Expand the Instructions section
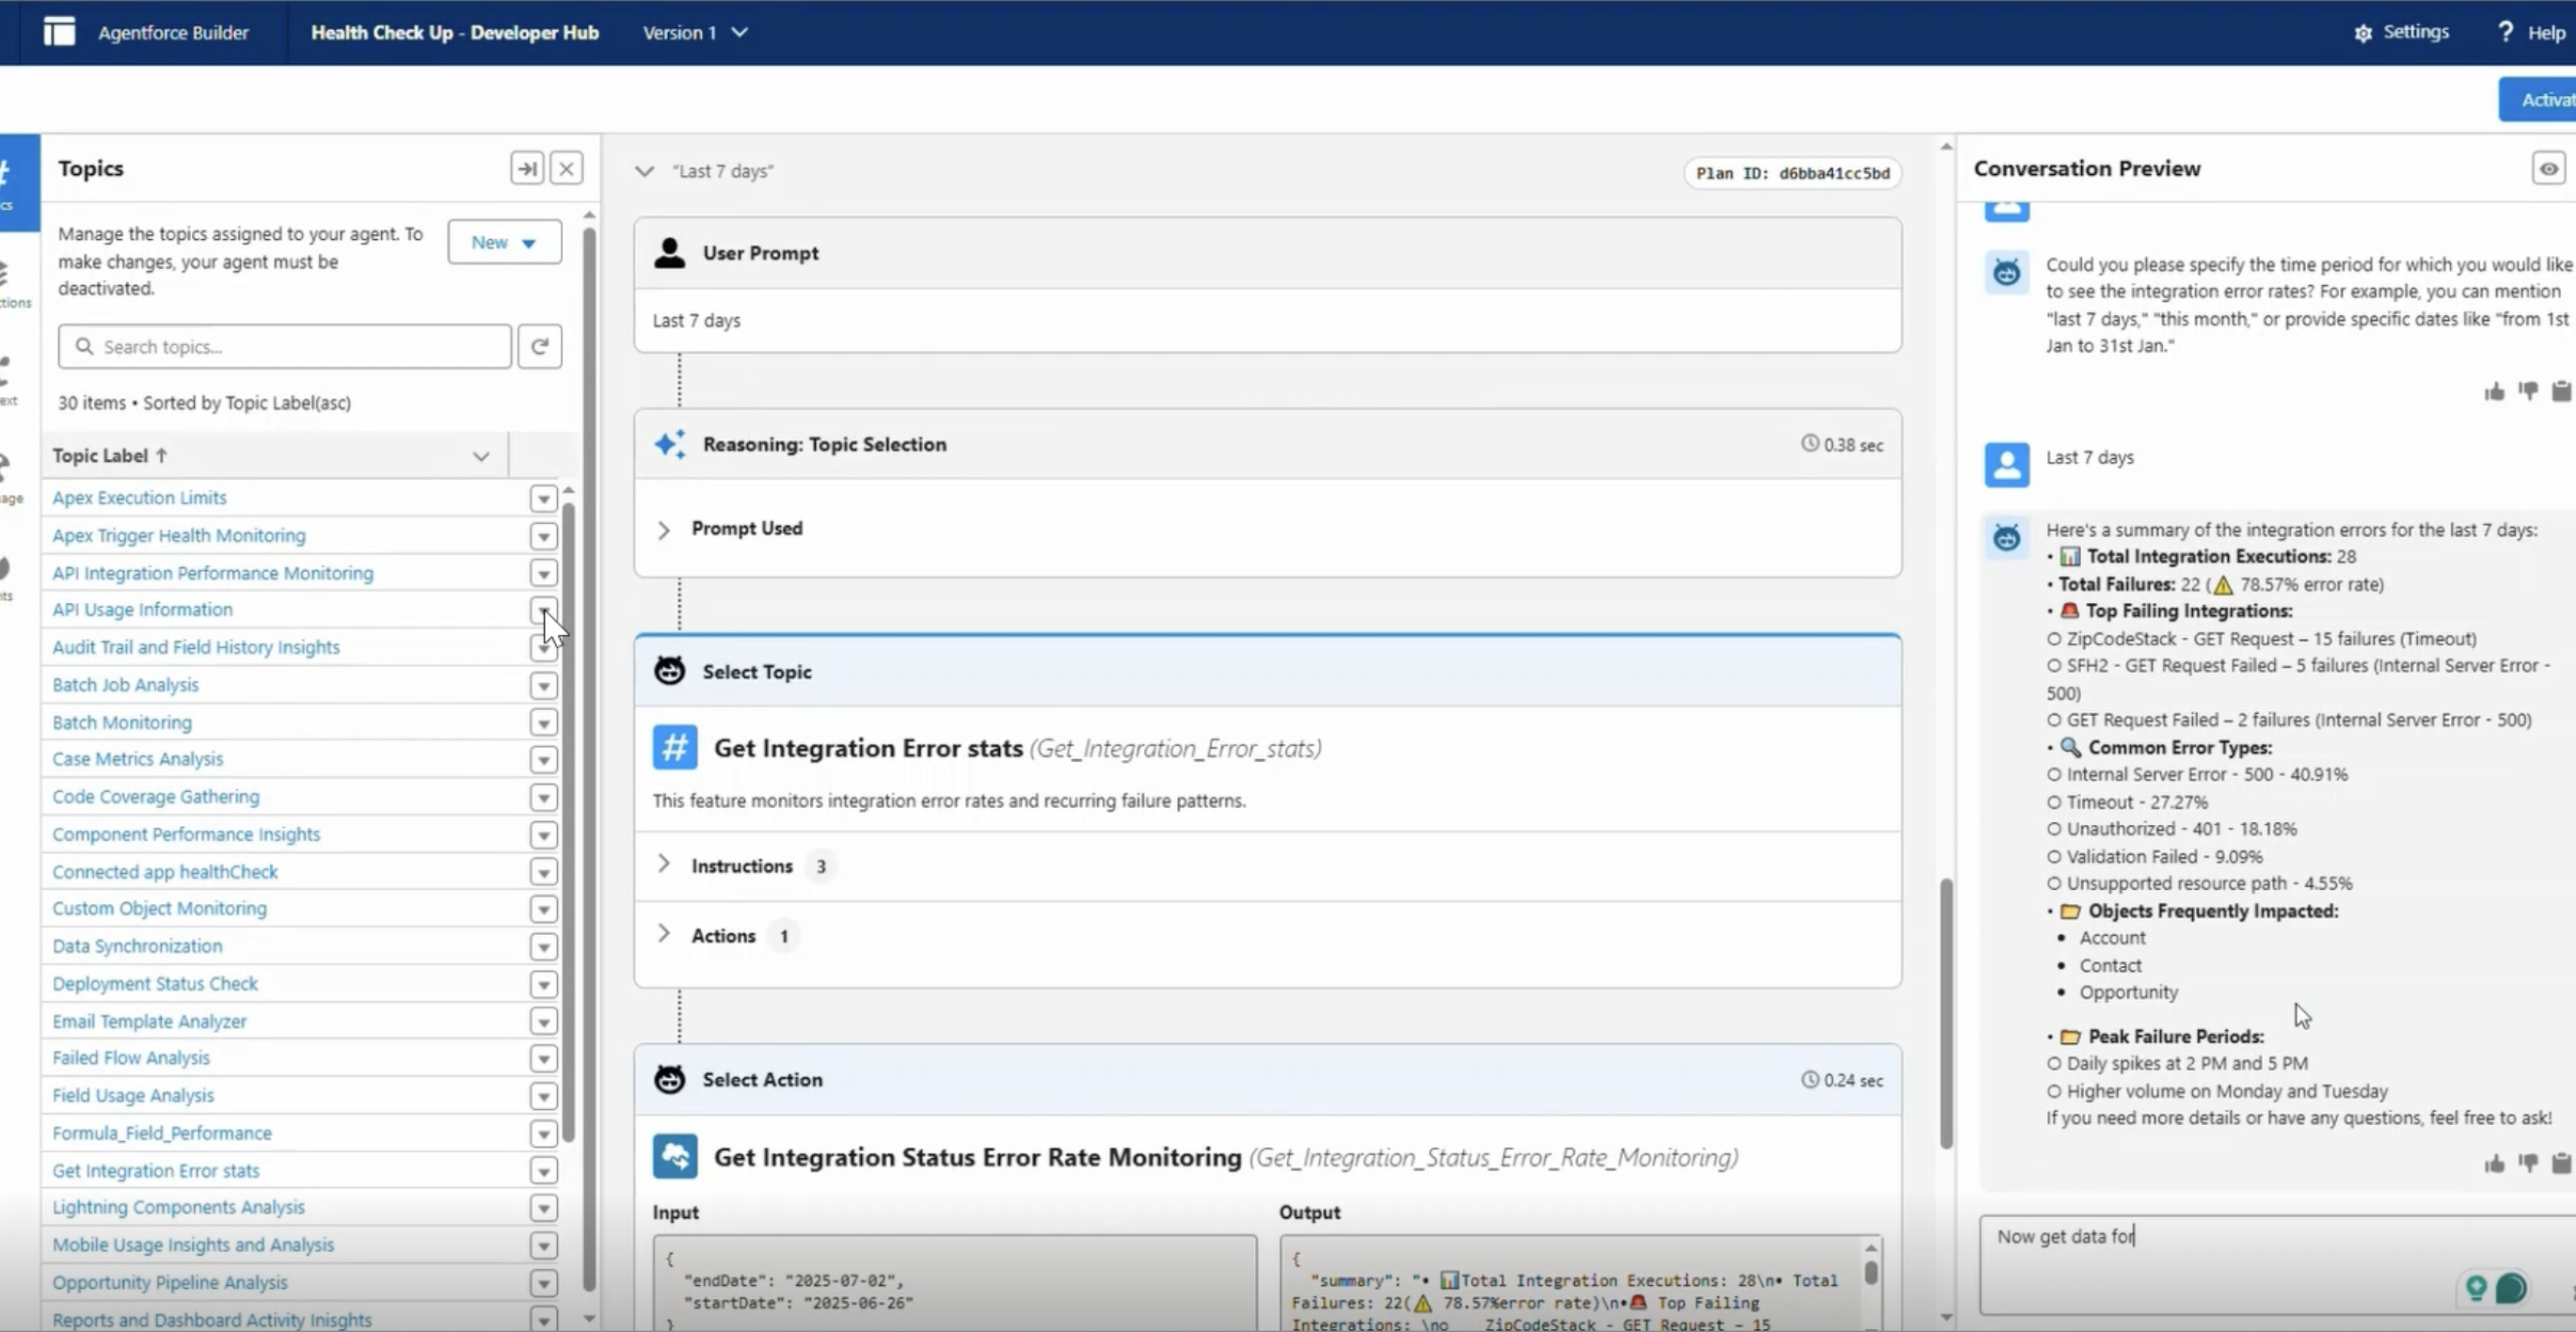Screen dimensions: 2576x1332 click(664, 864)
